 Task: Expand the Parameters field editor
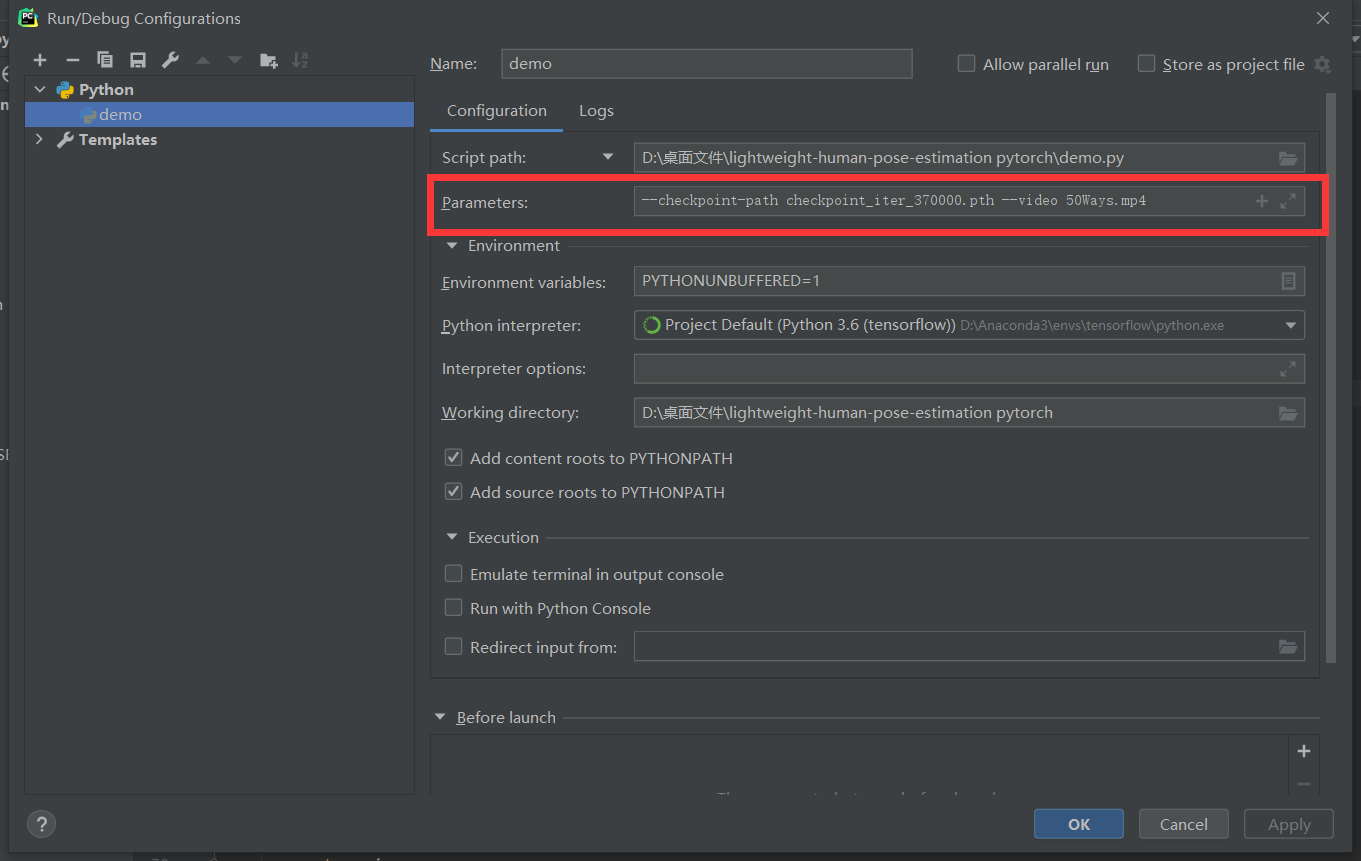[x=1287, y=200]
